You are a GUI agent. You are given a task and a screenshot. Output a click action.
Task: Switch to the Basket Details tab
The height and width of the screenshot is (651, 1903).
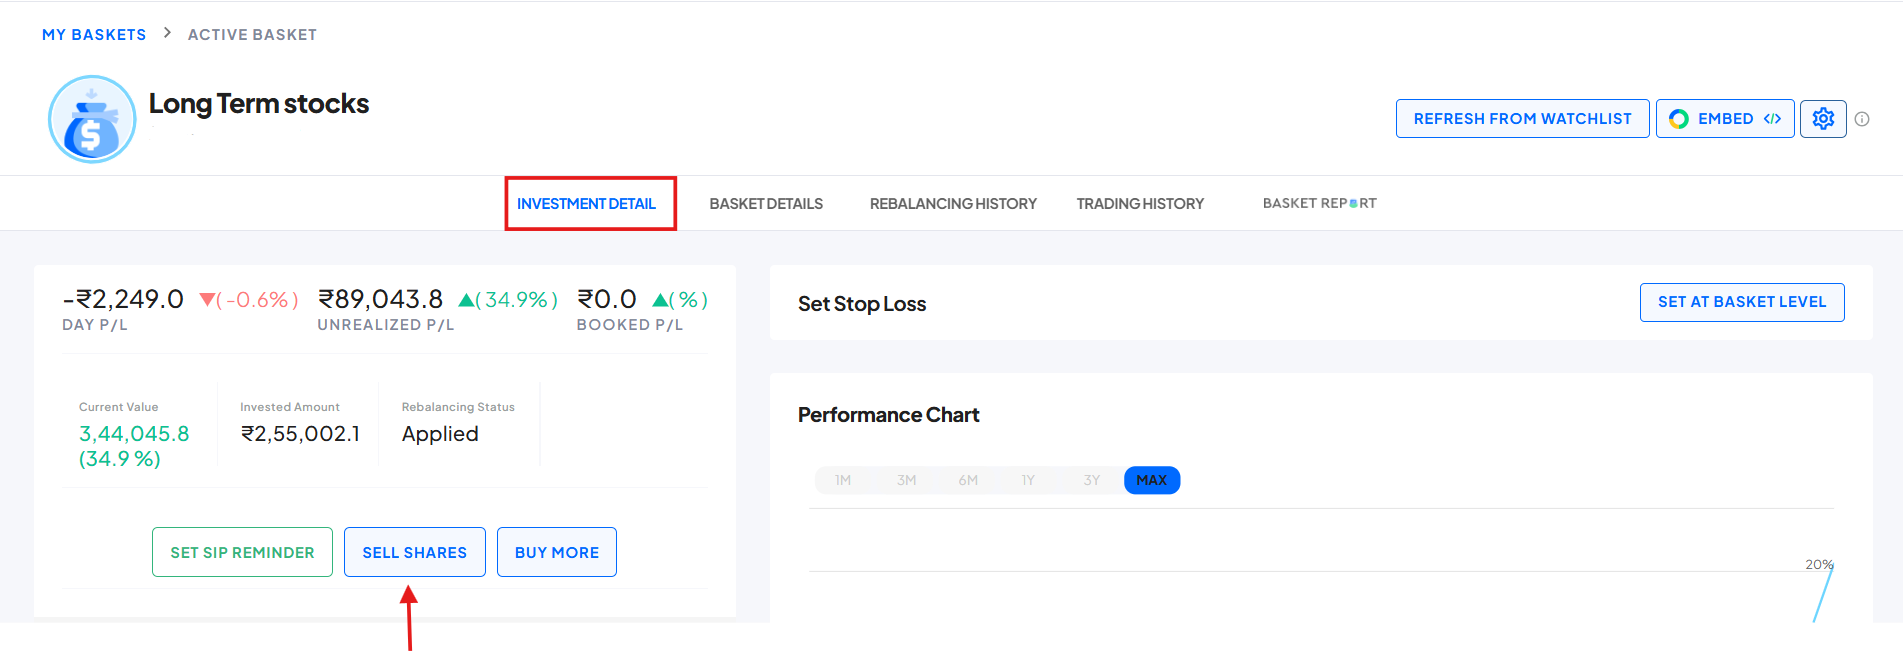pyautogui.click(x=766, y=204)
